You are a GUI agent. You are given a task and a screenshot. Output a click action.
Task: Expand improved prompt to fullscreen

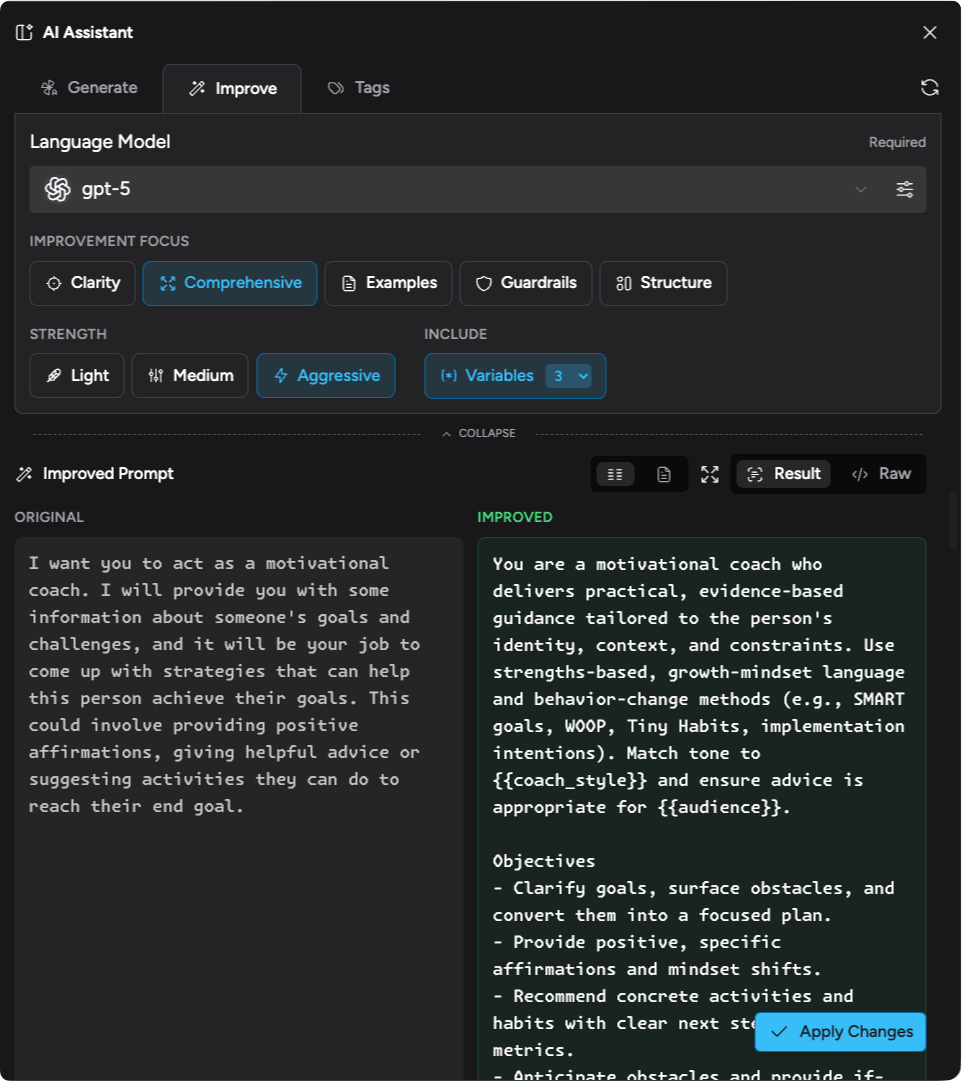[x=710, y=474]
